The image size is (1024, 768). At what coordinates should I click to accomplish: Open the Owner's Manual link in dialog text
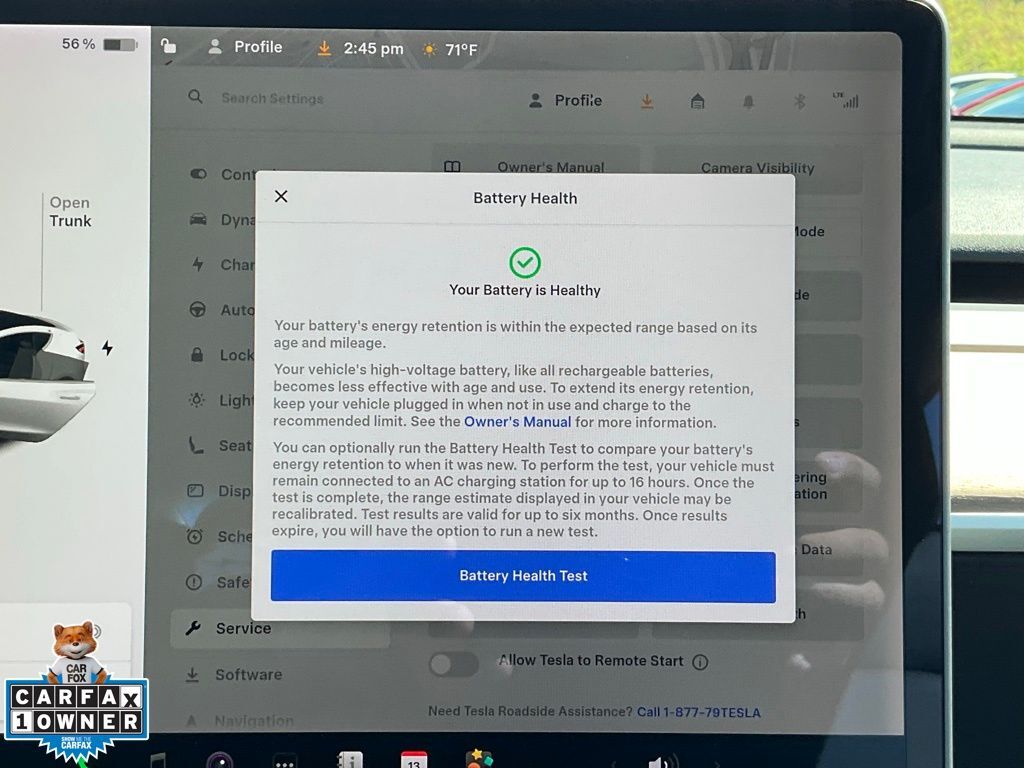coord(517,422)
